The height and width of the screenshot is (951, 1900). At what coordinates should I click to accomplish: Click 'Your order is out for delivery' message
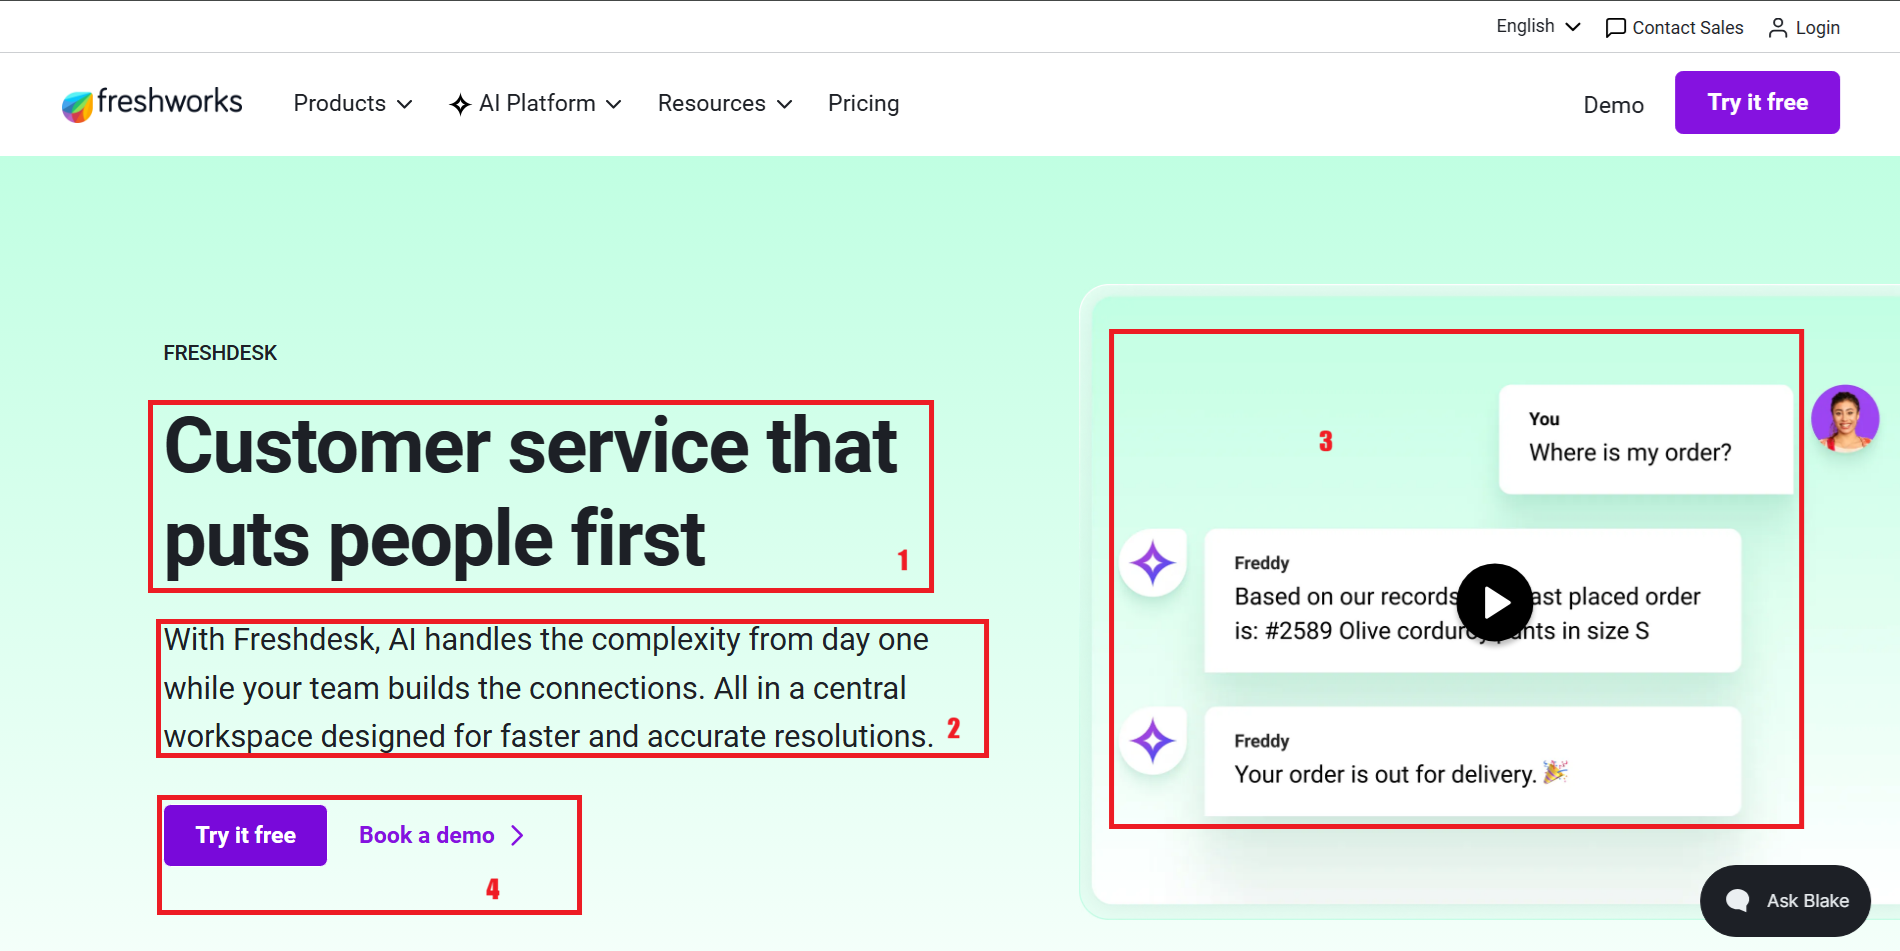pyautogui.click(x=1473, y=761)
